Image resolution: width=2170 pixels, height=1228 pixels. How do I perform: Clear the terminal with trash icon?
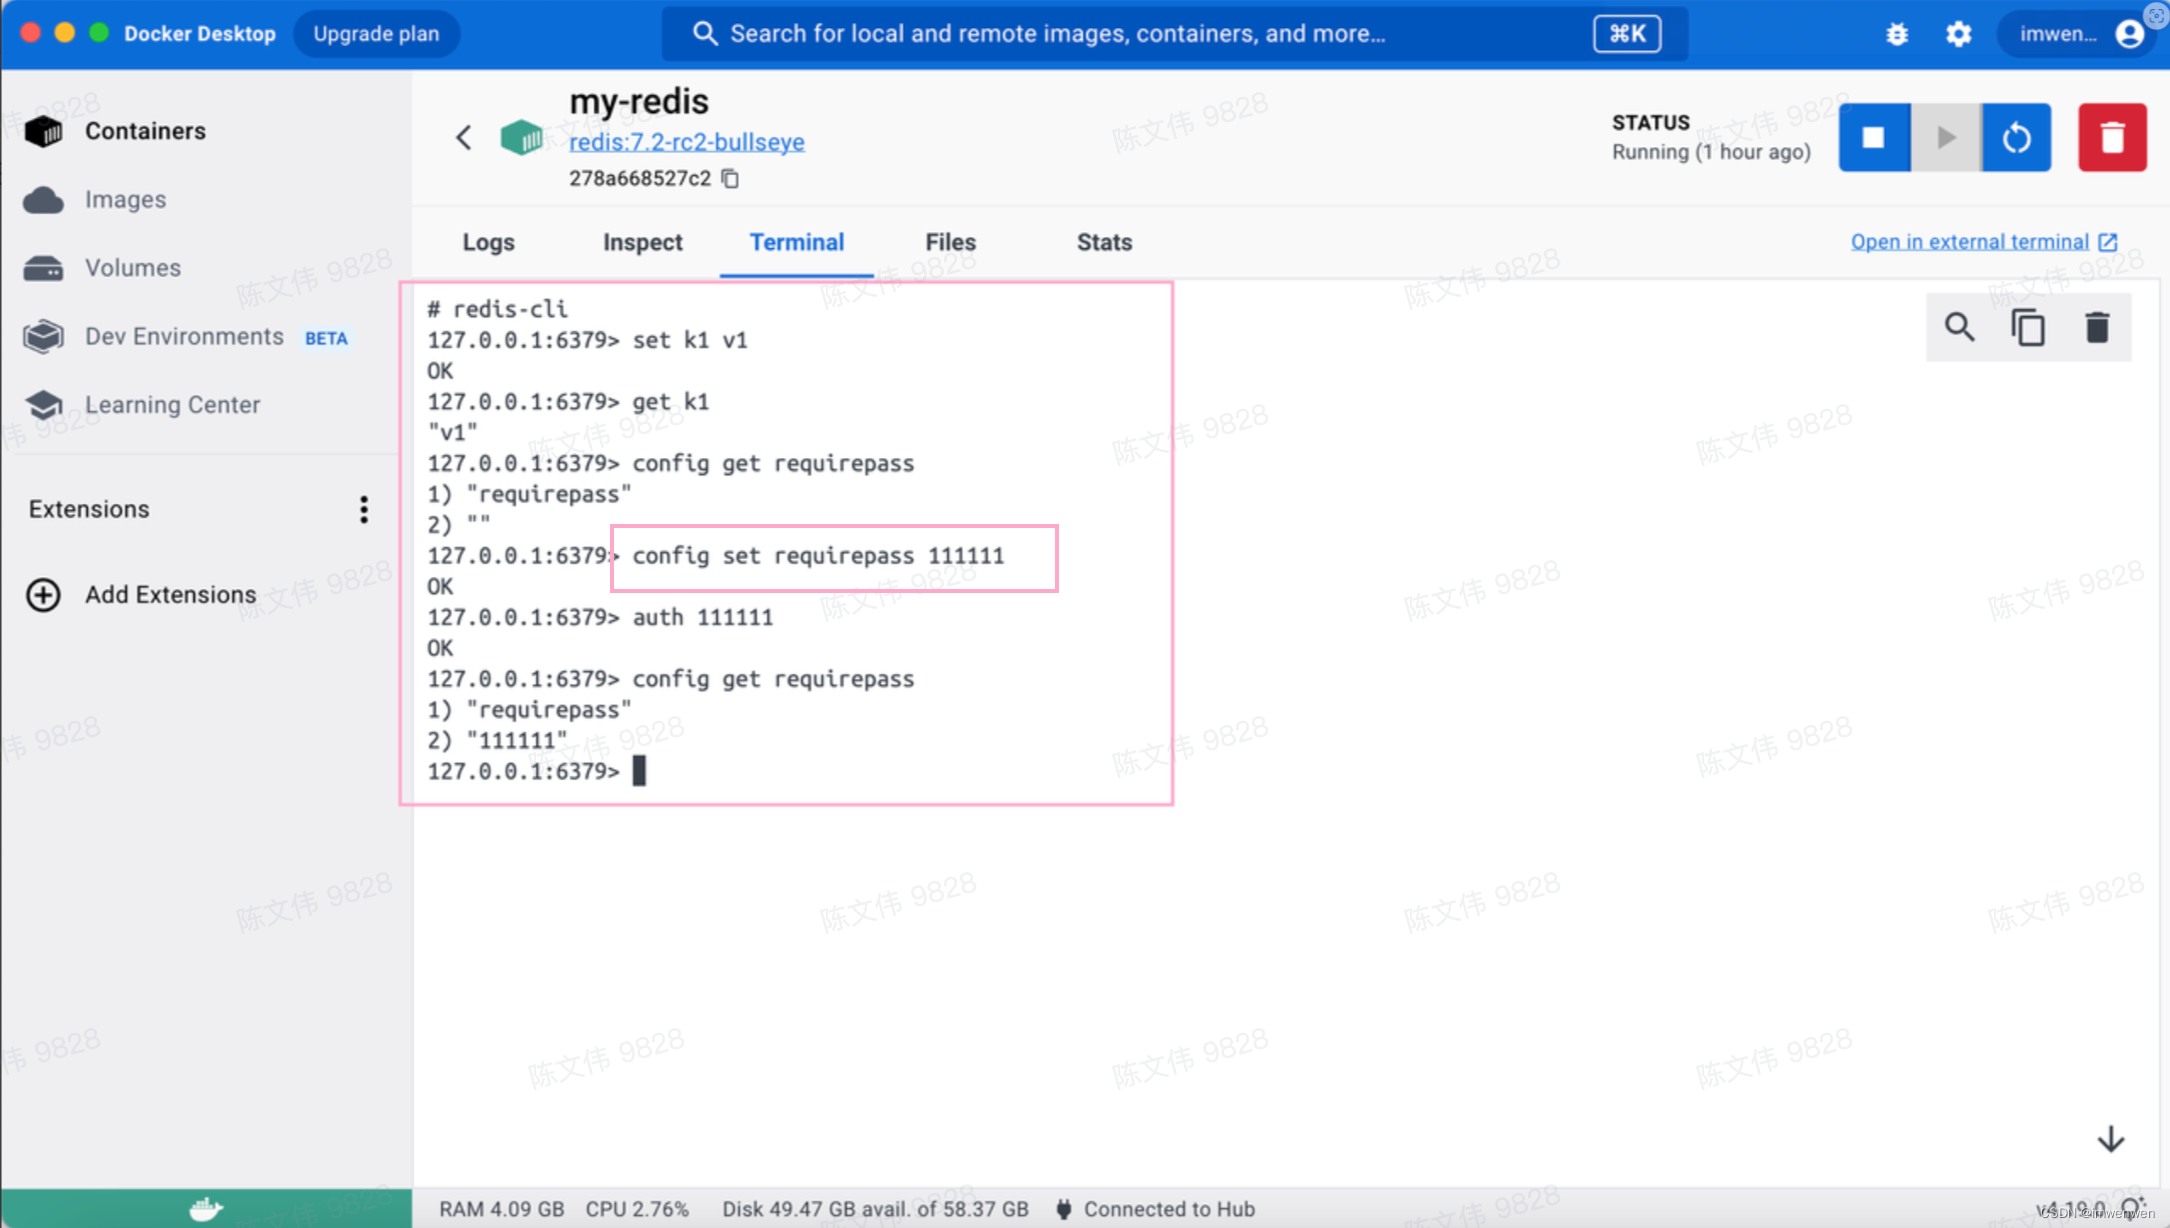click(2097, 328)
